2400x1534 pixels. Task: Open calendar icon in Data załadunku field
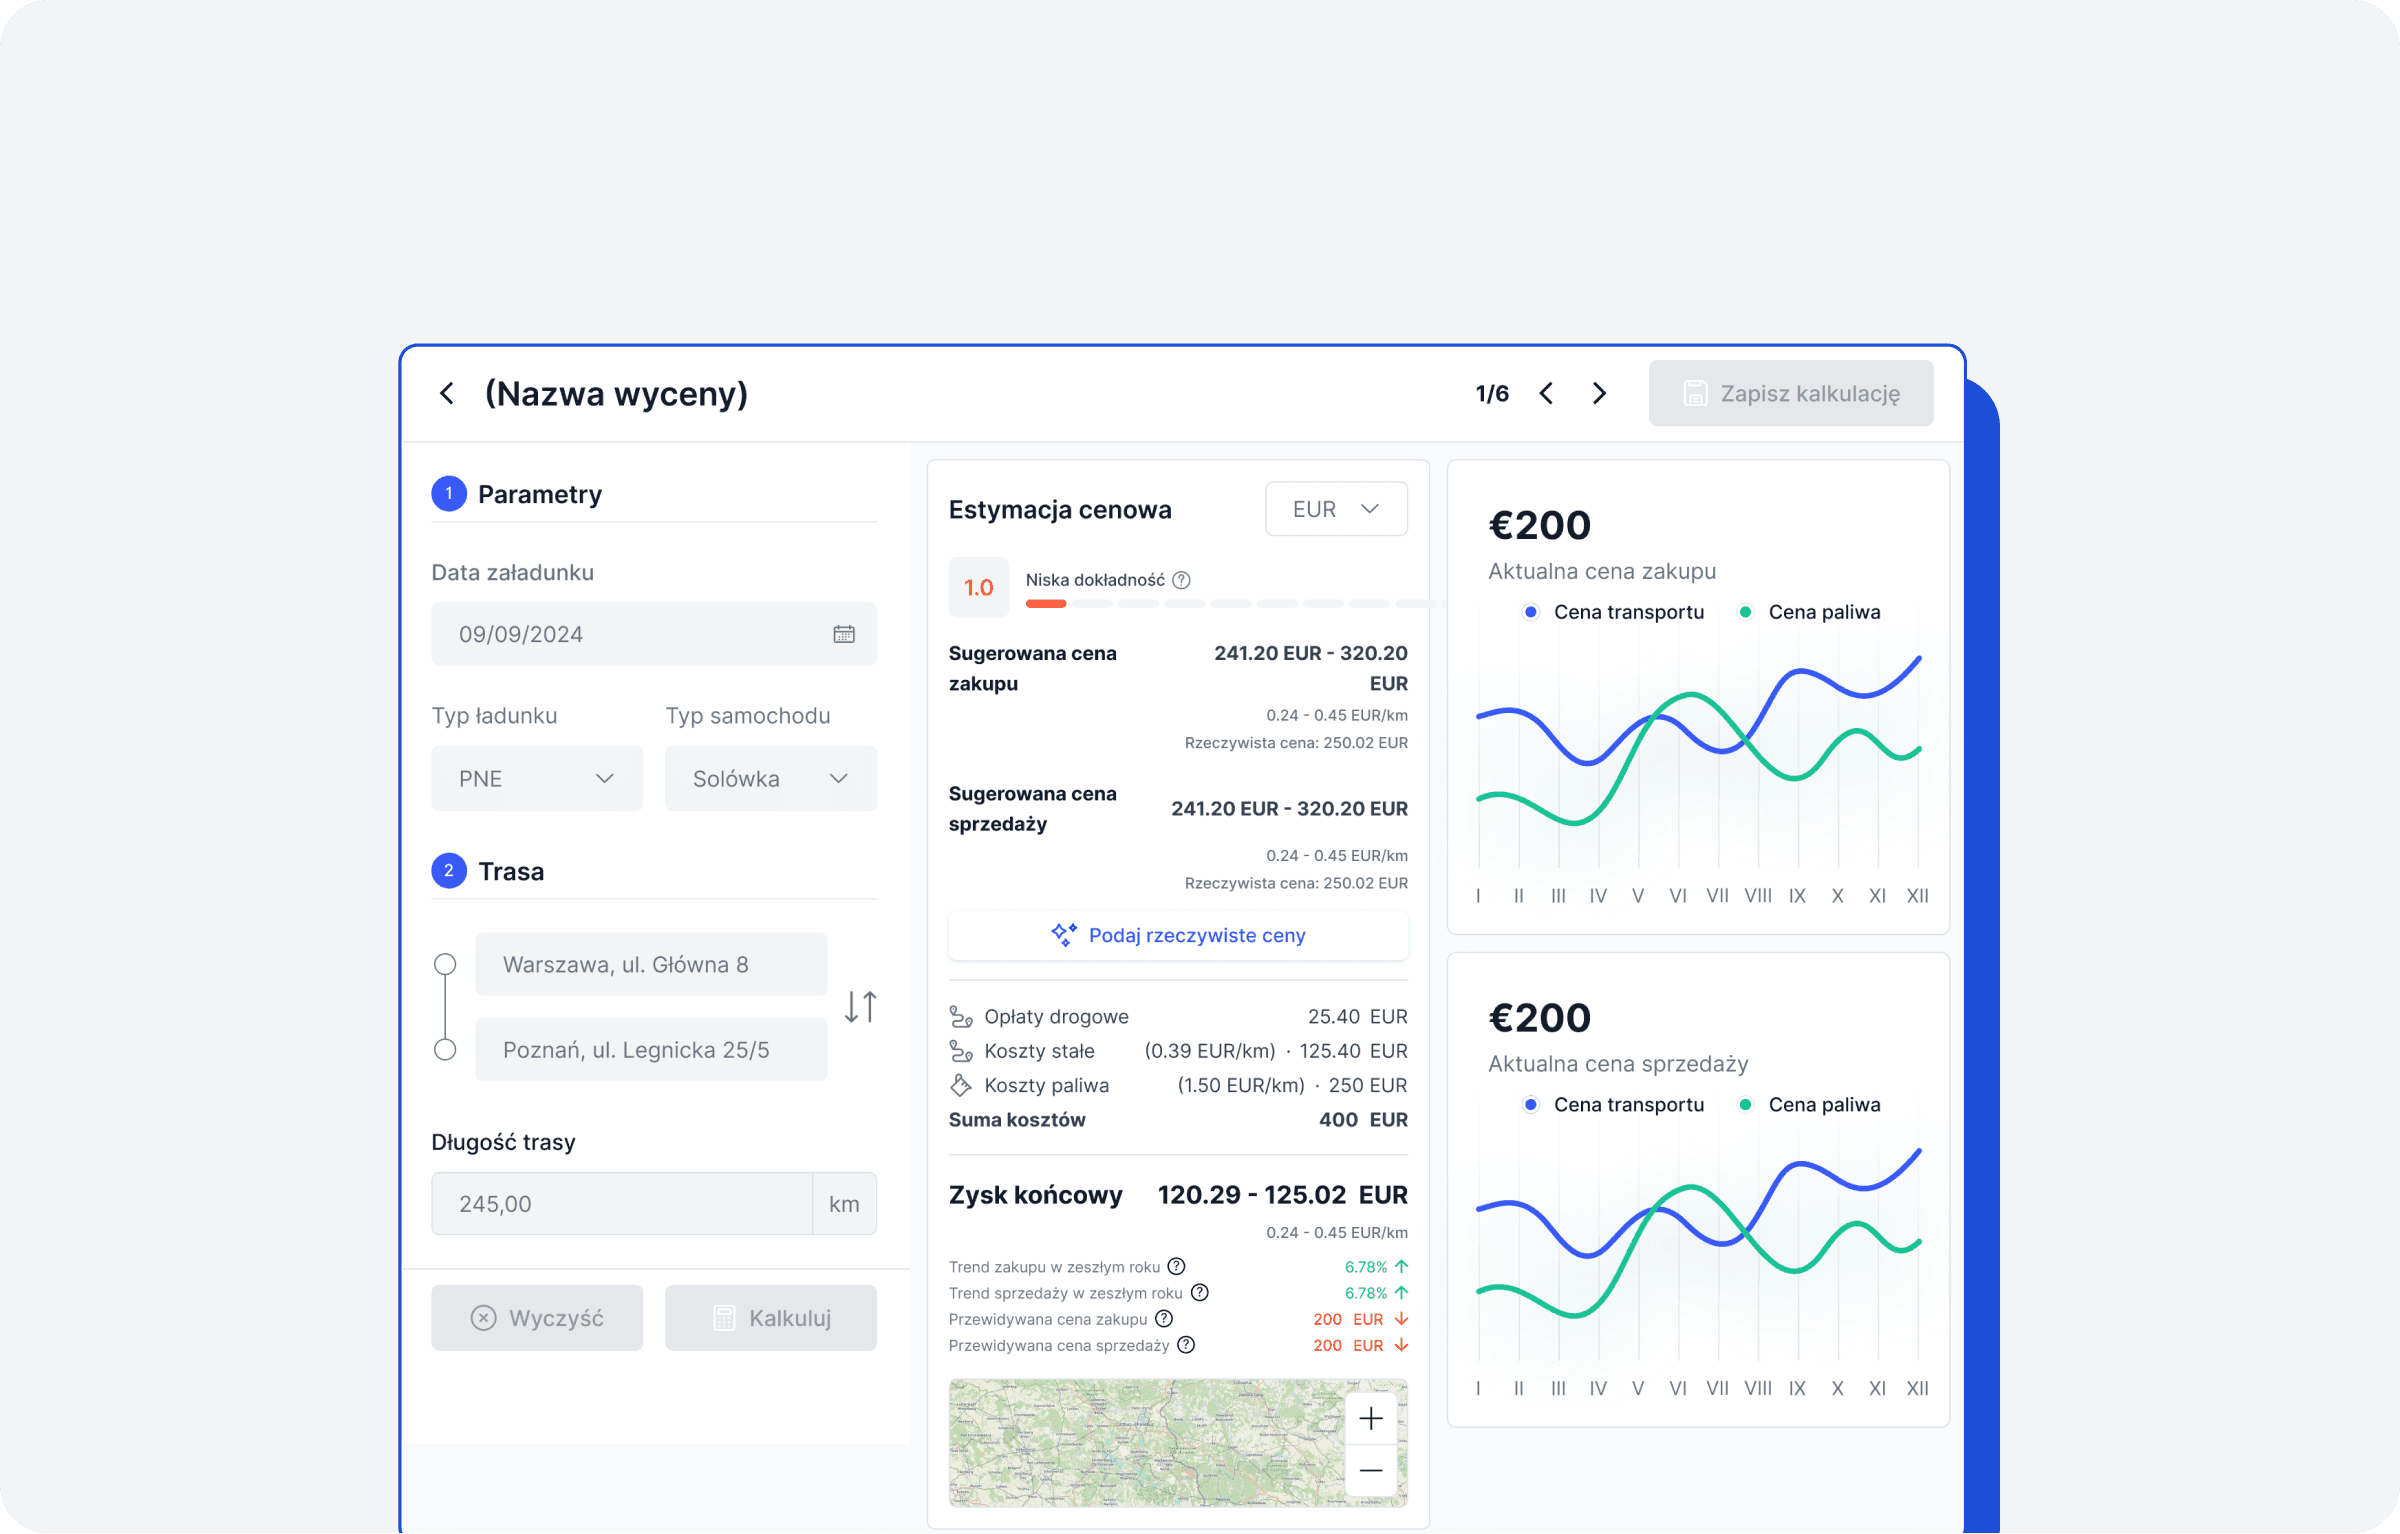[844, 634]
